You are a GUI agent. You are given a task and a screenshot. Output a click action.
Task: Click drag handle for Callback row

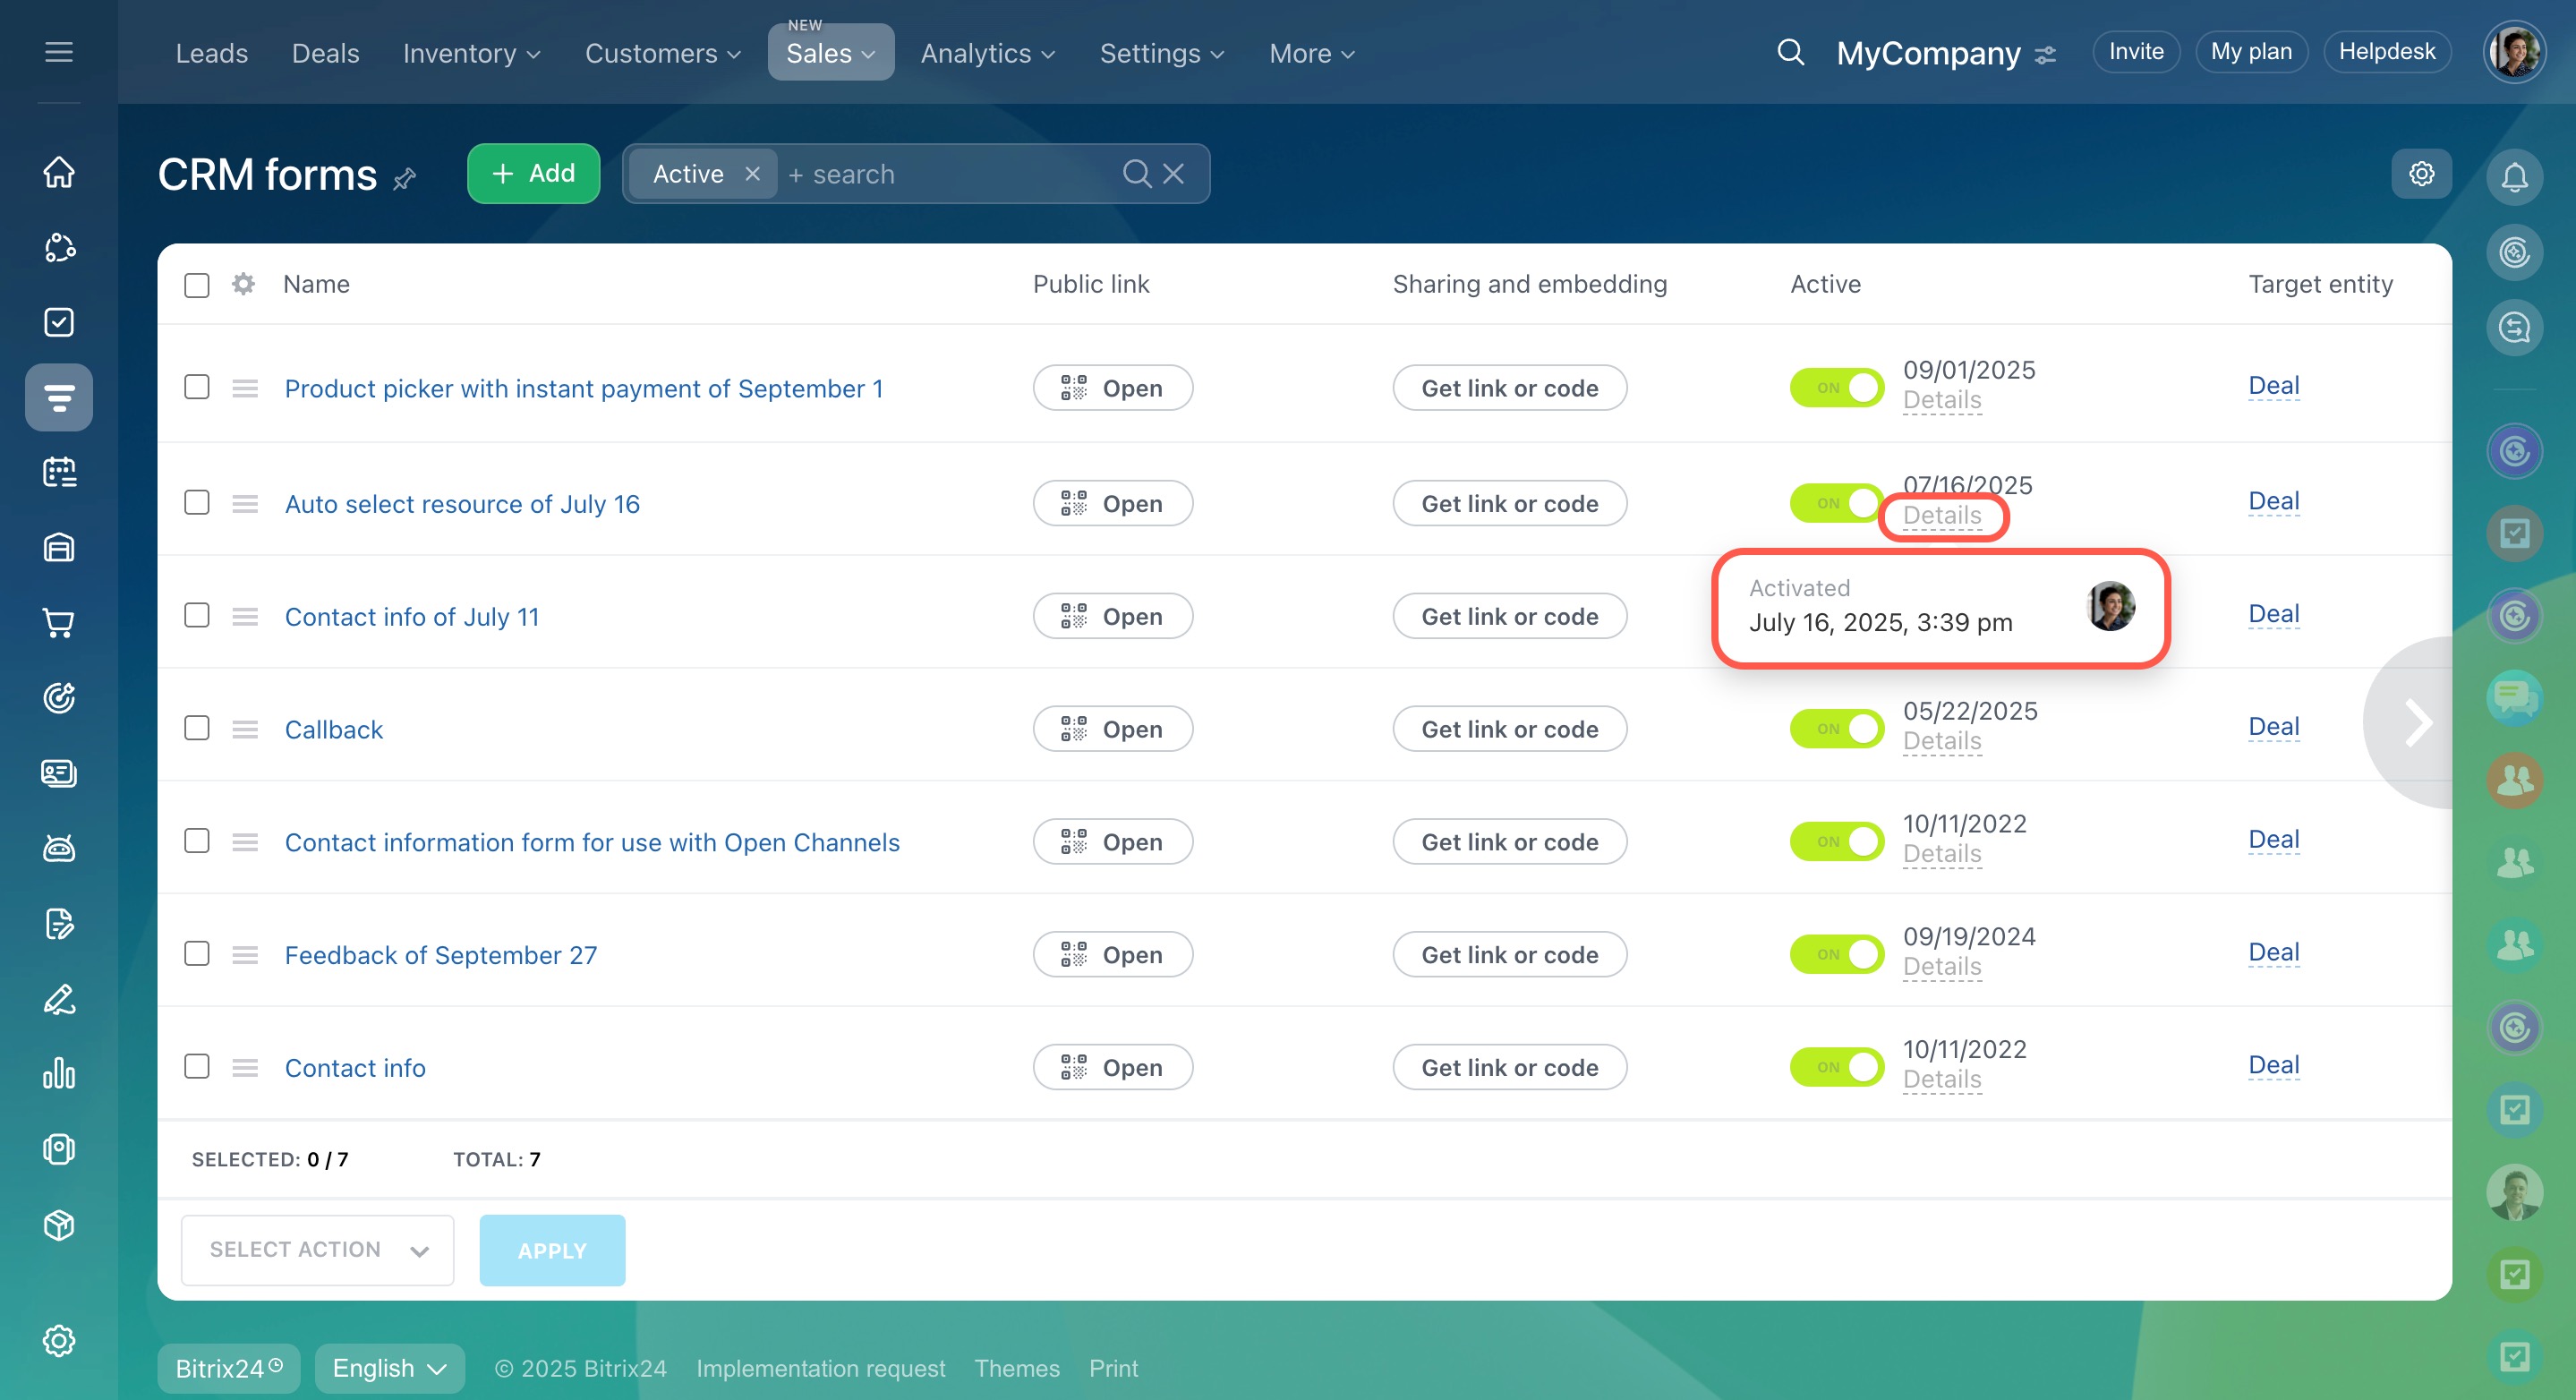[245, 729]
